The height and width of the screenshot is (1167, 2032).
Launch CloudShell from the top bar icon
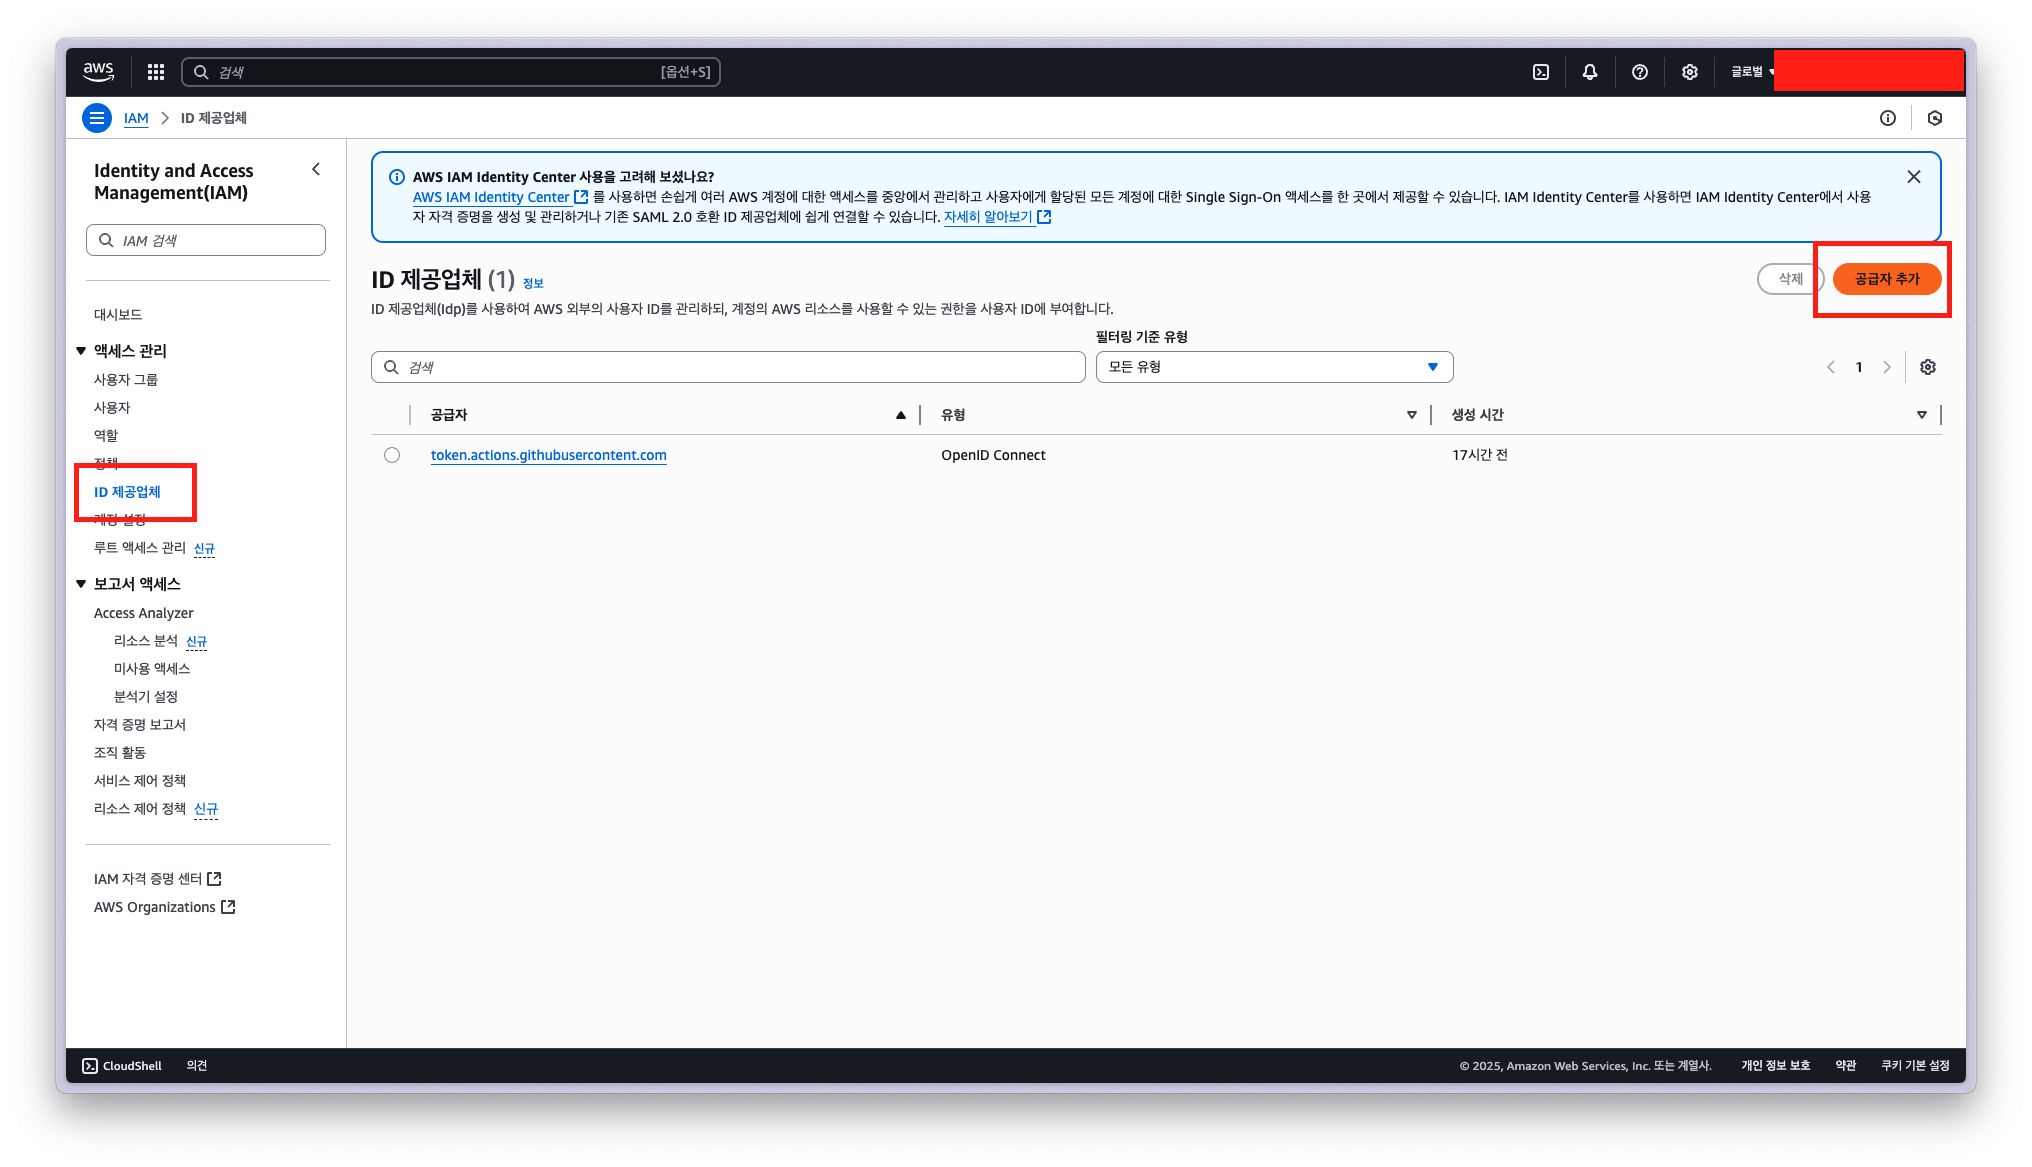pyautogui.click(x=1541, y=72)
